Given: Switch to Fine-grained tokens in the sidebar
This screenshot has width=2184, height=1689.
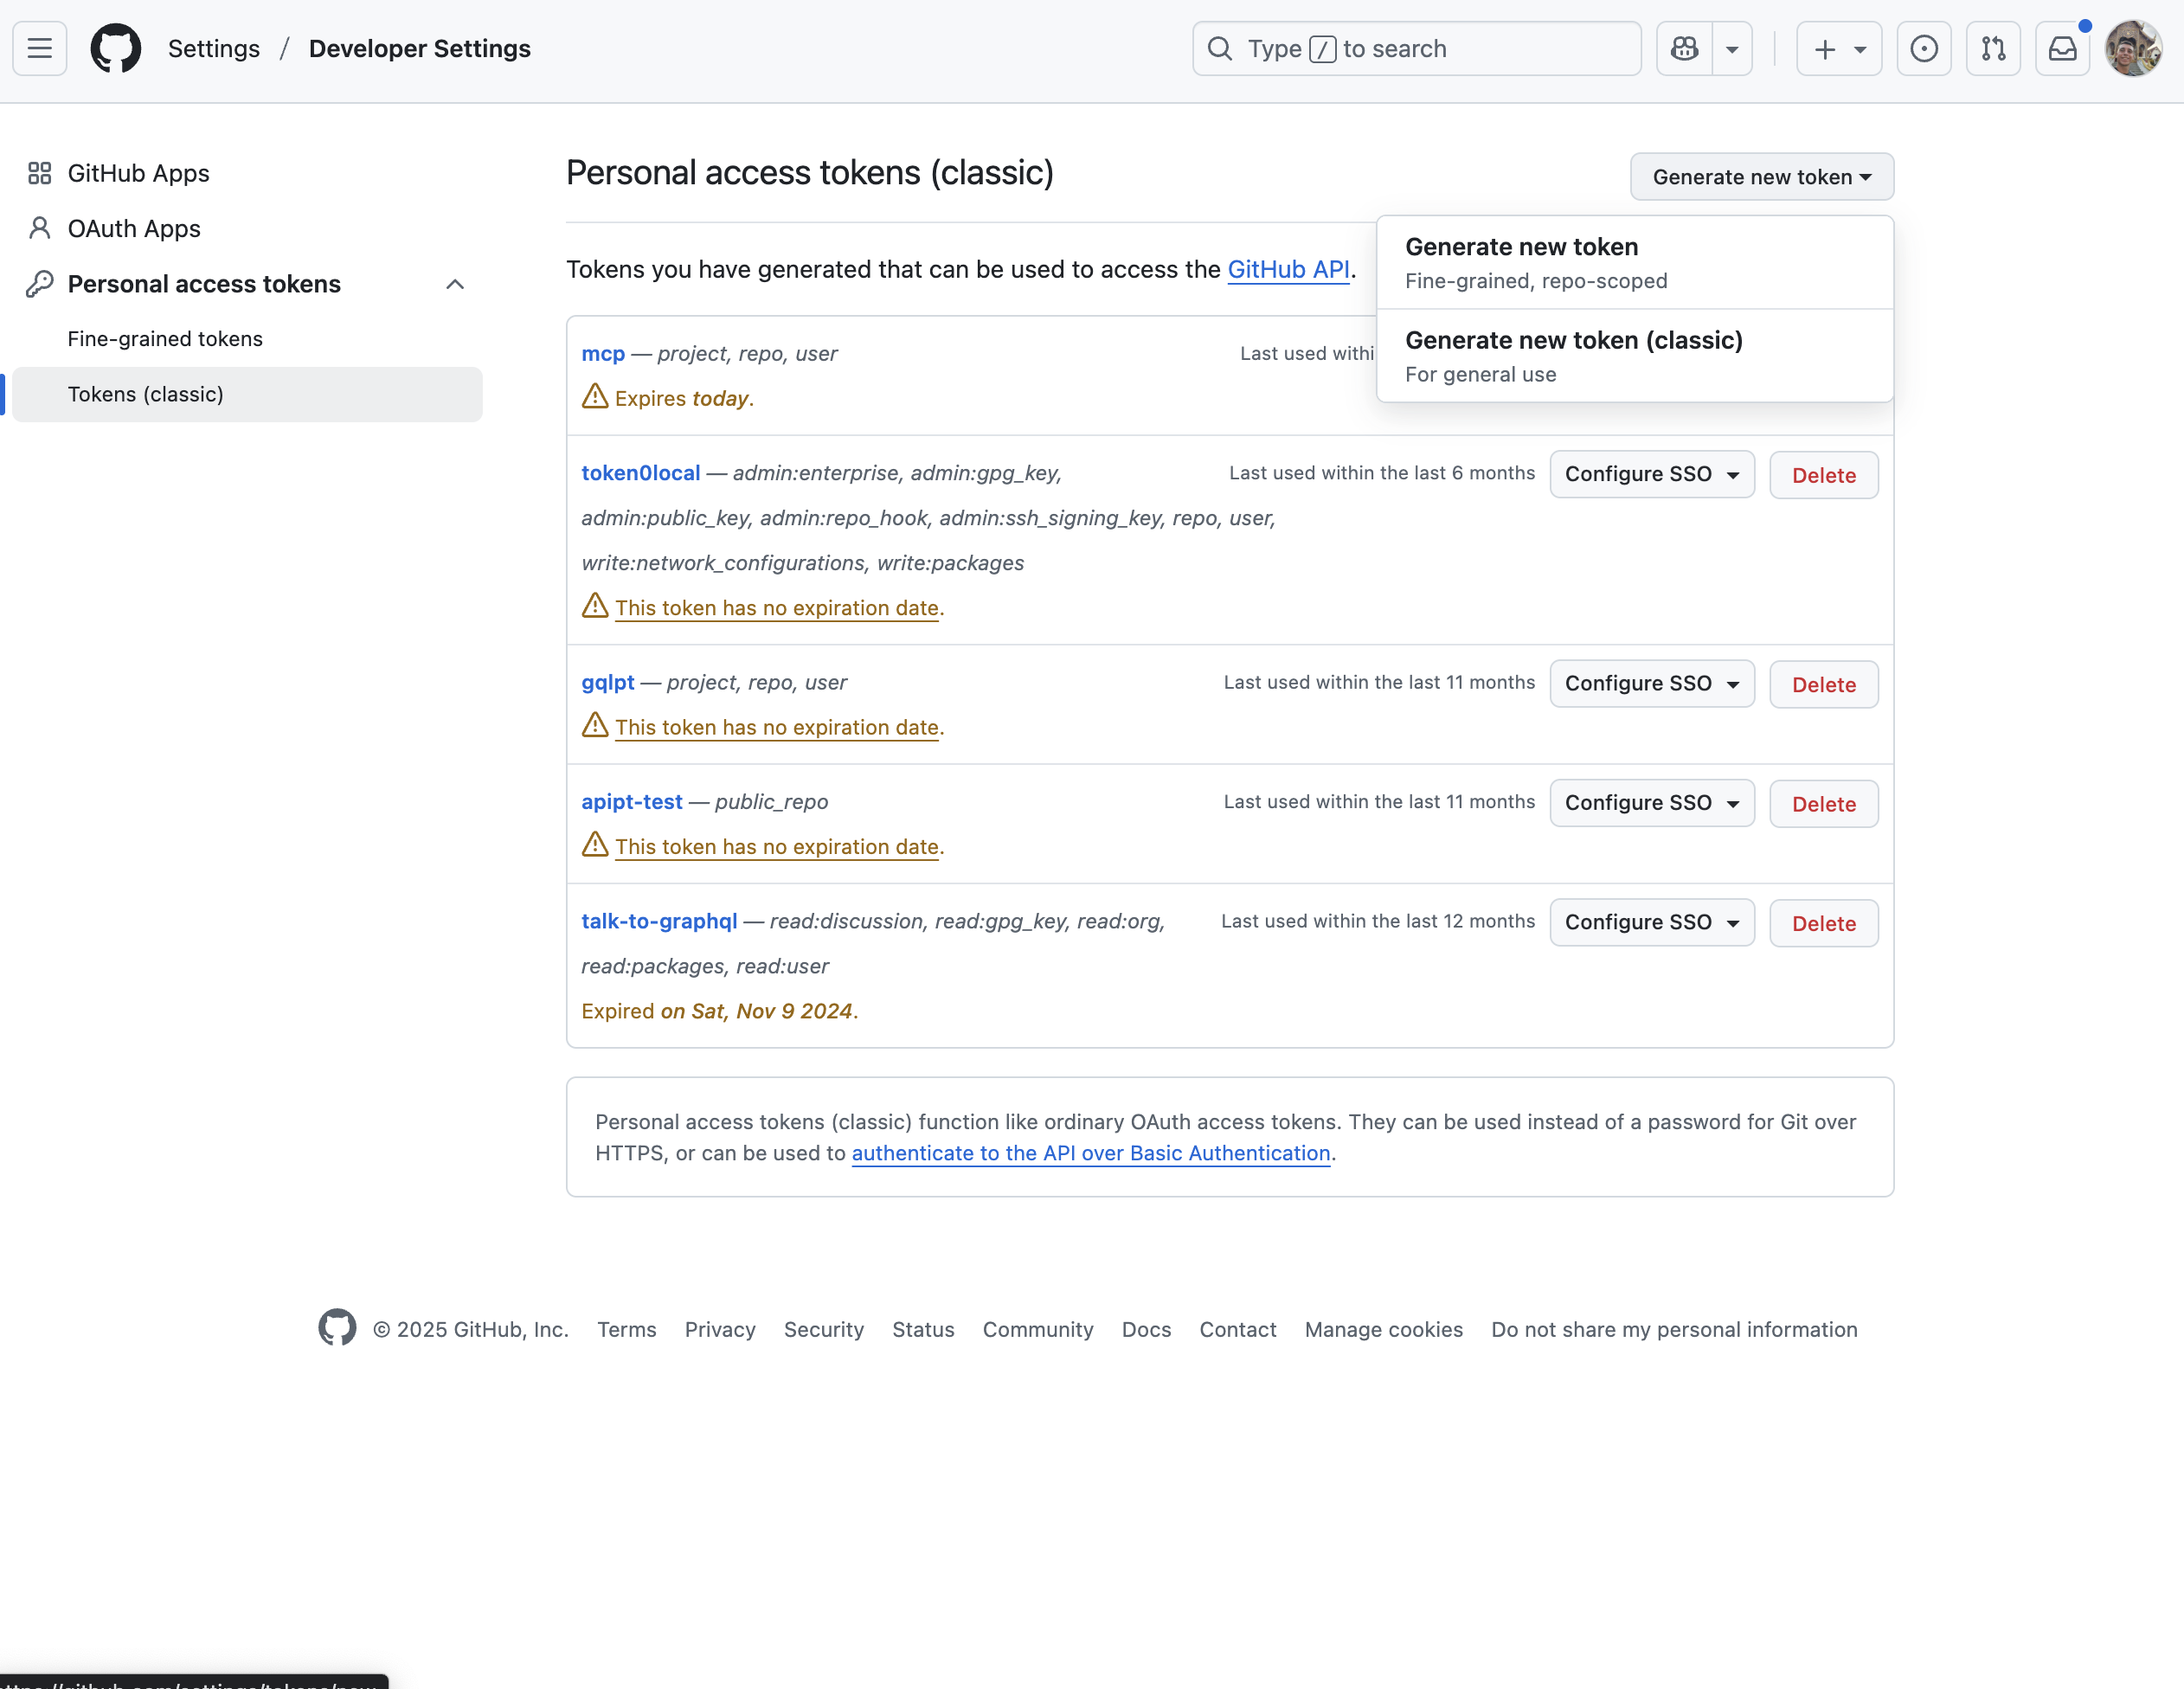Looking at the screenshot, I should coord(164,338).
